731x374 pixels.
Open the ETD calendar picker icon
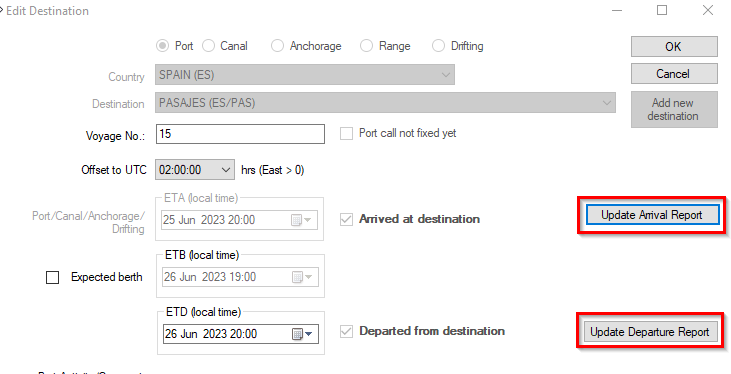pyautogui.click(x=302, y=334)
